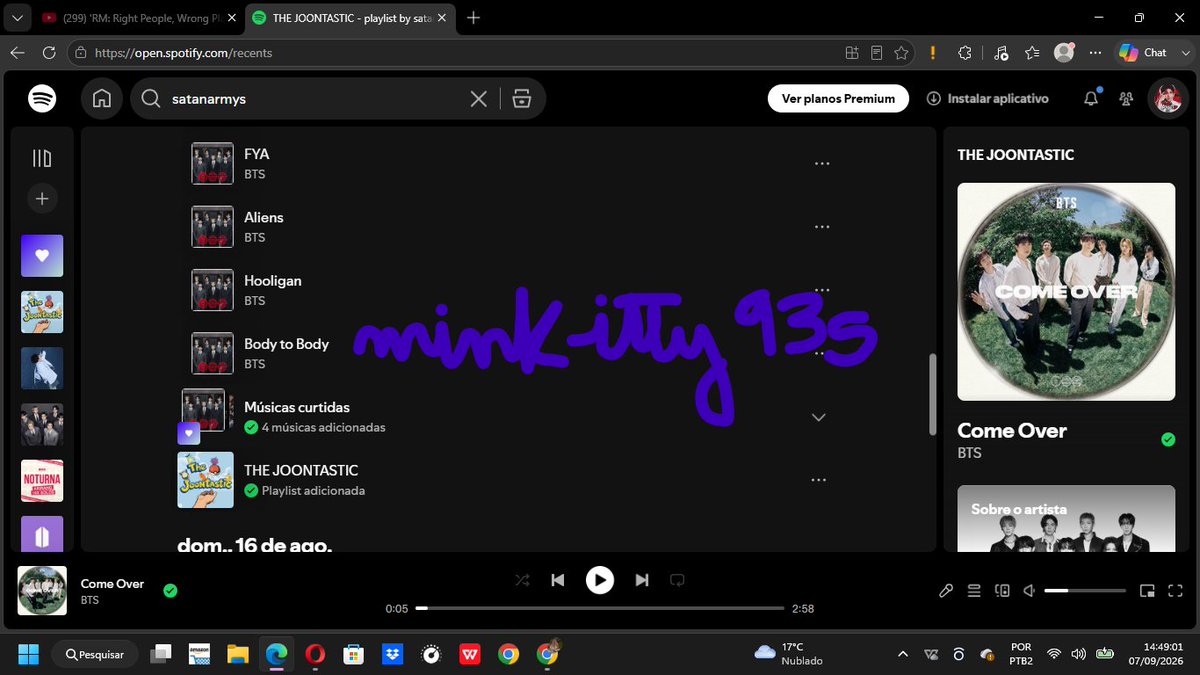This screenshot has height=675, width=1200.
Task: Click the Come Over cover in player bar
Action: [x=42, y=591]
